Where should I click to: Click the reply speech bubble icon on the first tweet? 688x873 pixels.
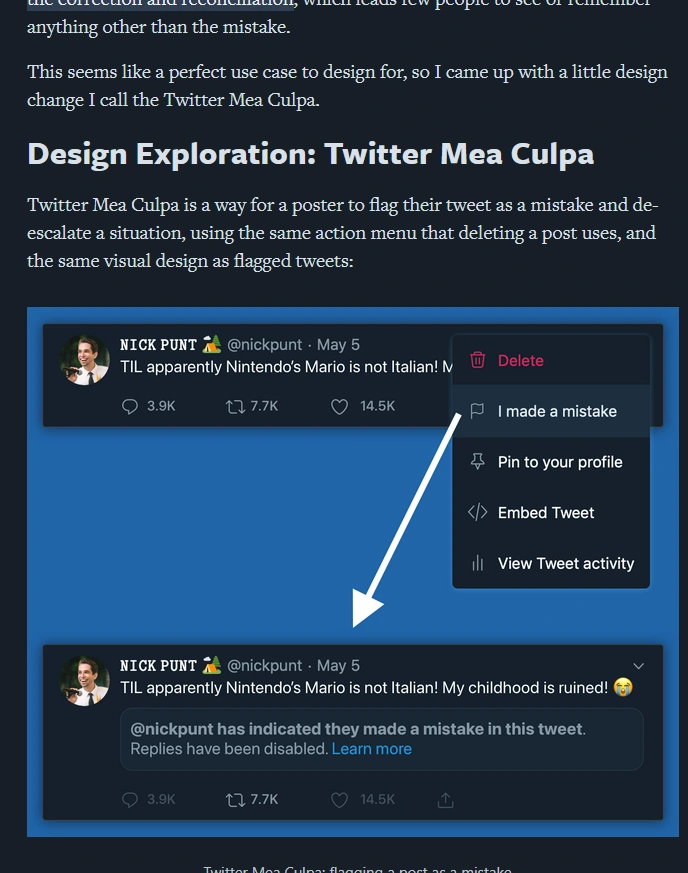click(x=129, y=406)
